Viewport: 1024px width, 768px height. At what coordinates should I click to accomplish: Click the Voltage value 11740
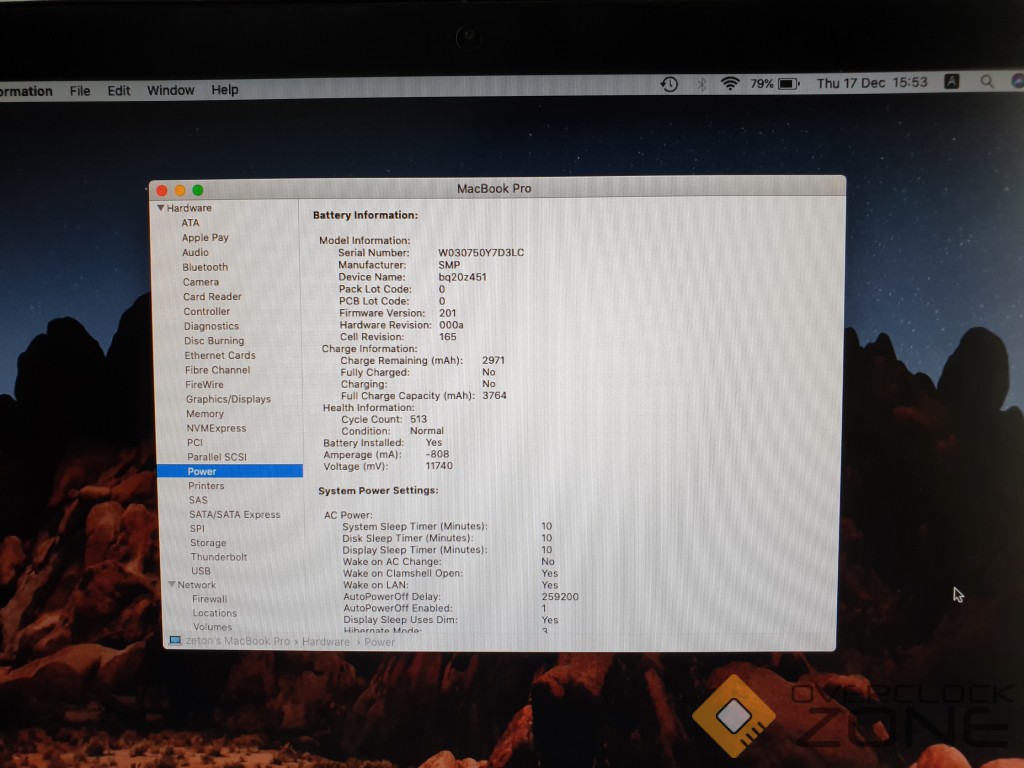point(439,466)
